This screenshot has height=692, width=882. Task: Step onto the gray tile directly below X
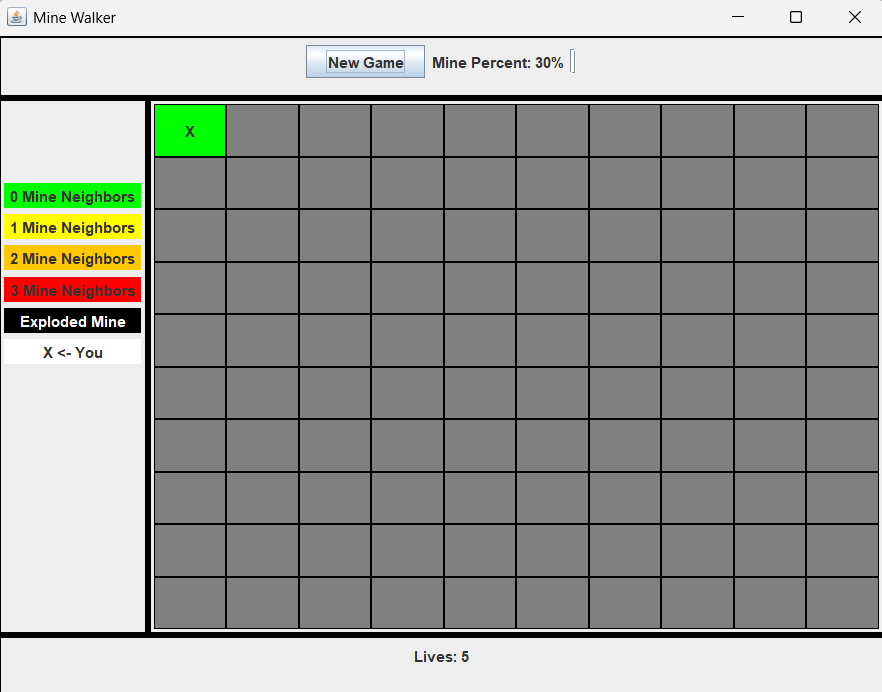tap(190, 183)
